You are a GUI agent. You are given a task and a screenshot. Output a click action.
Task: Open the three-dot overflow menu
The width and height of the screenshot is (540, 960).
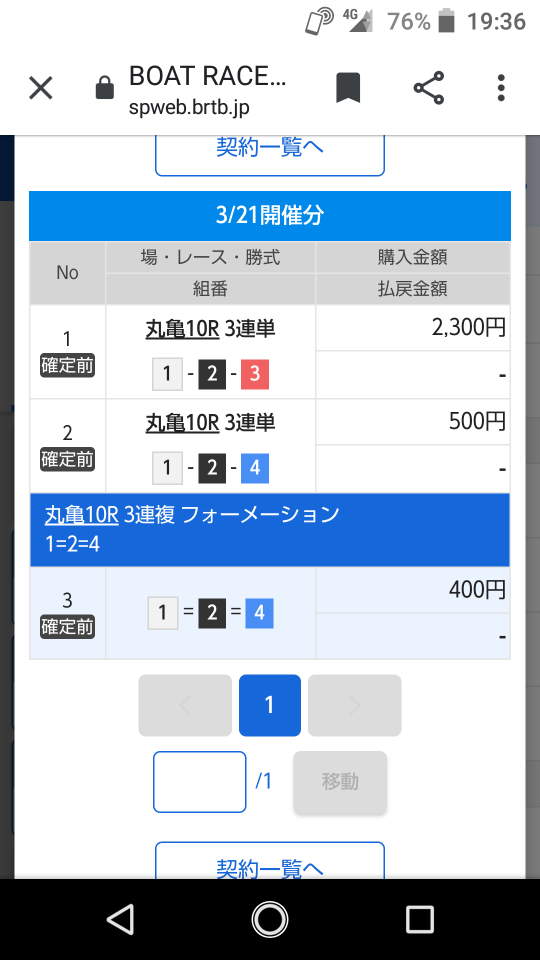coord(501,88)
